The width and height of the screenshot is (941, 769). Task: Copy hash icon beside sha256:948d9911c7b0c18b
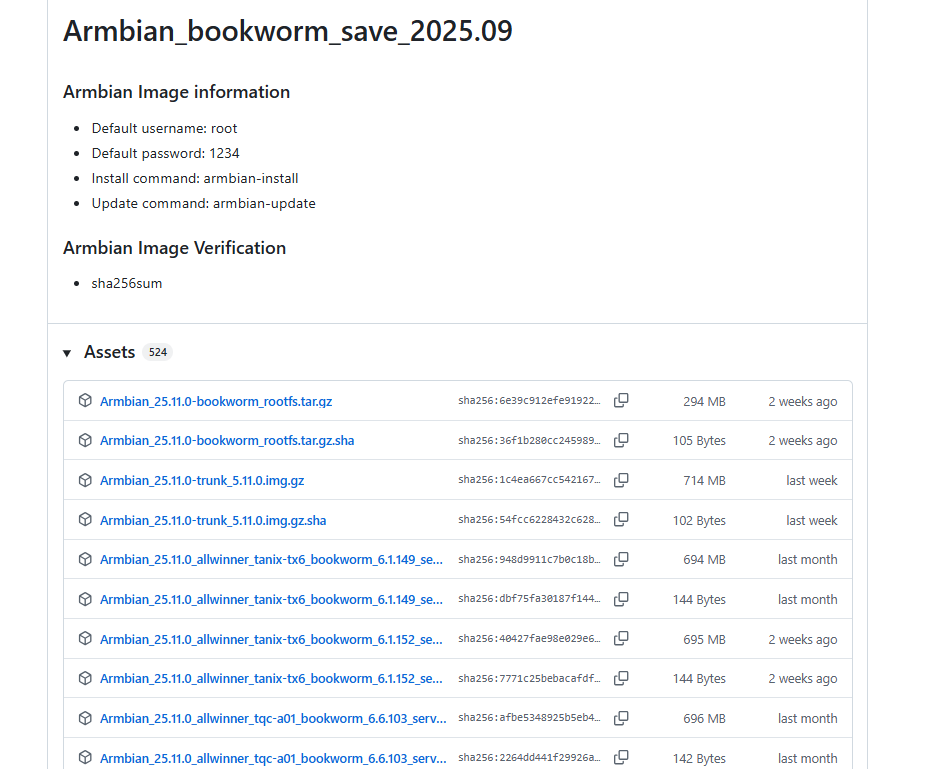click(621, 559)
